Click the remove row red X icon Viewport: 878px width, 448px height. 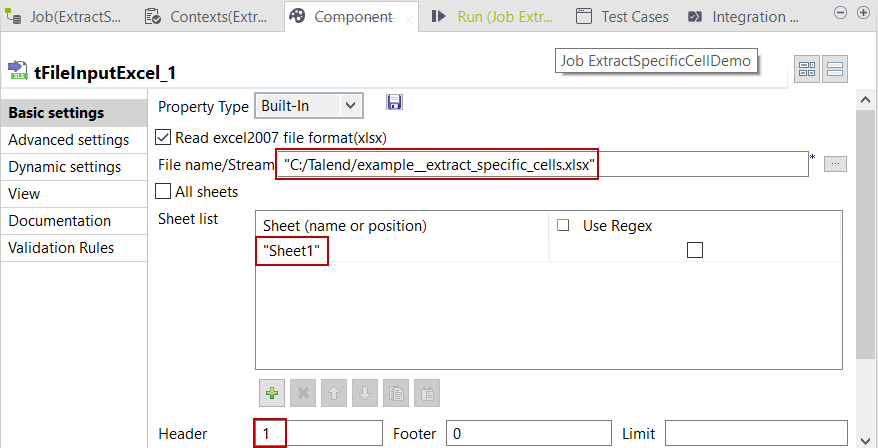click(x=302, y=393)
